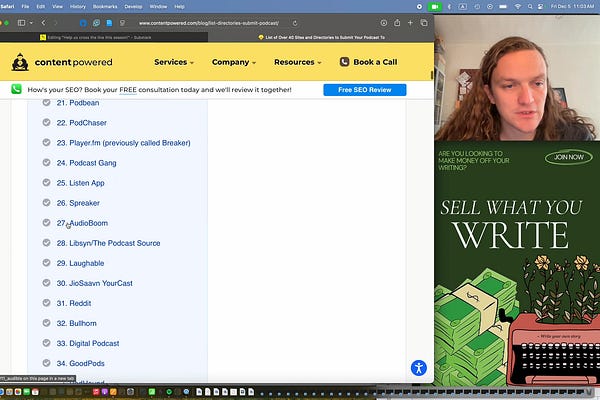Open the accessibility widget button
Screen dimensions: 600x400
[x=419, y=368]
